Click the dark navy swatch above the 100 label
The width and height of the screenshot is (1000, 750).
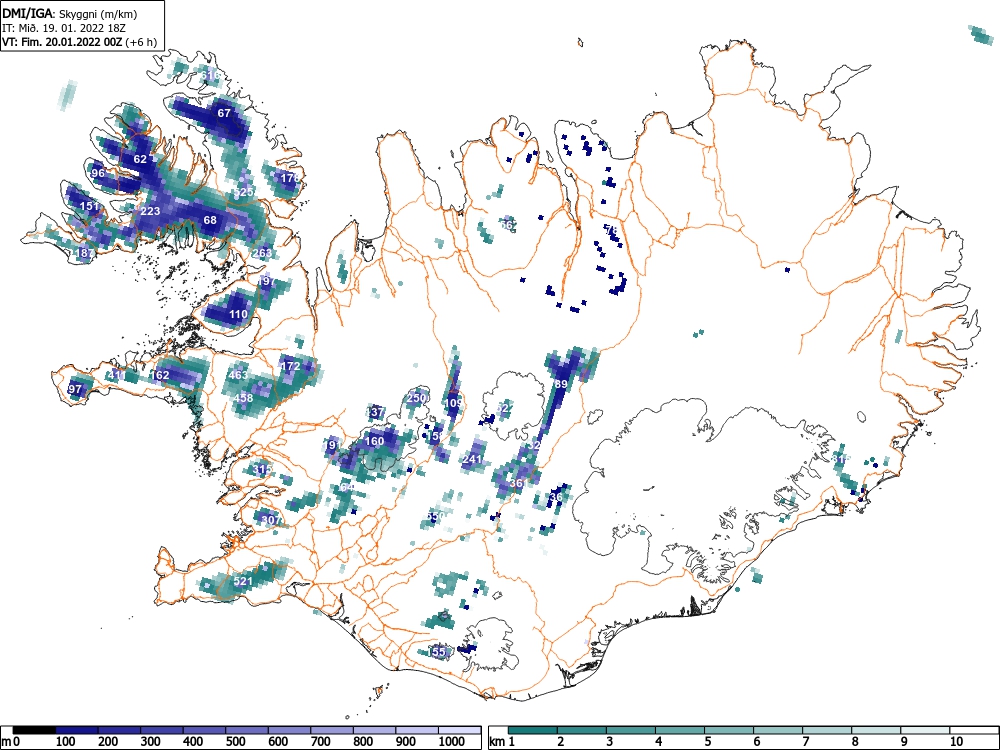point(77,730)
